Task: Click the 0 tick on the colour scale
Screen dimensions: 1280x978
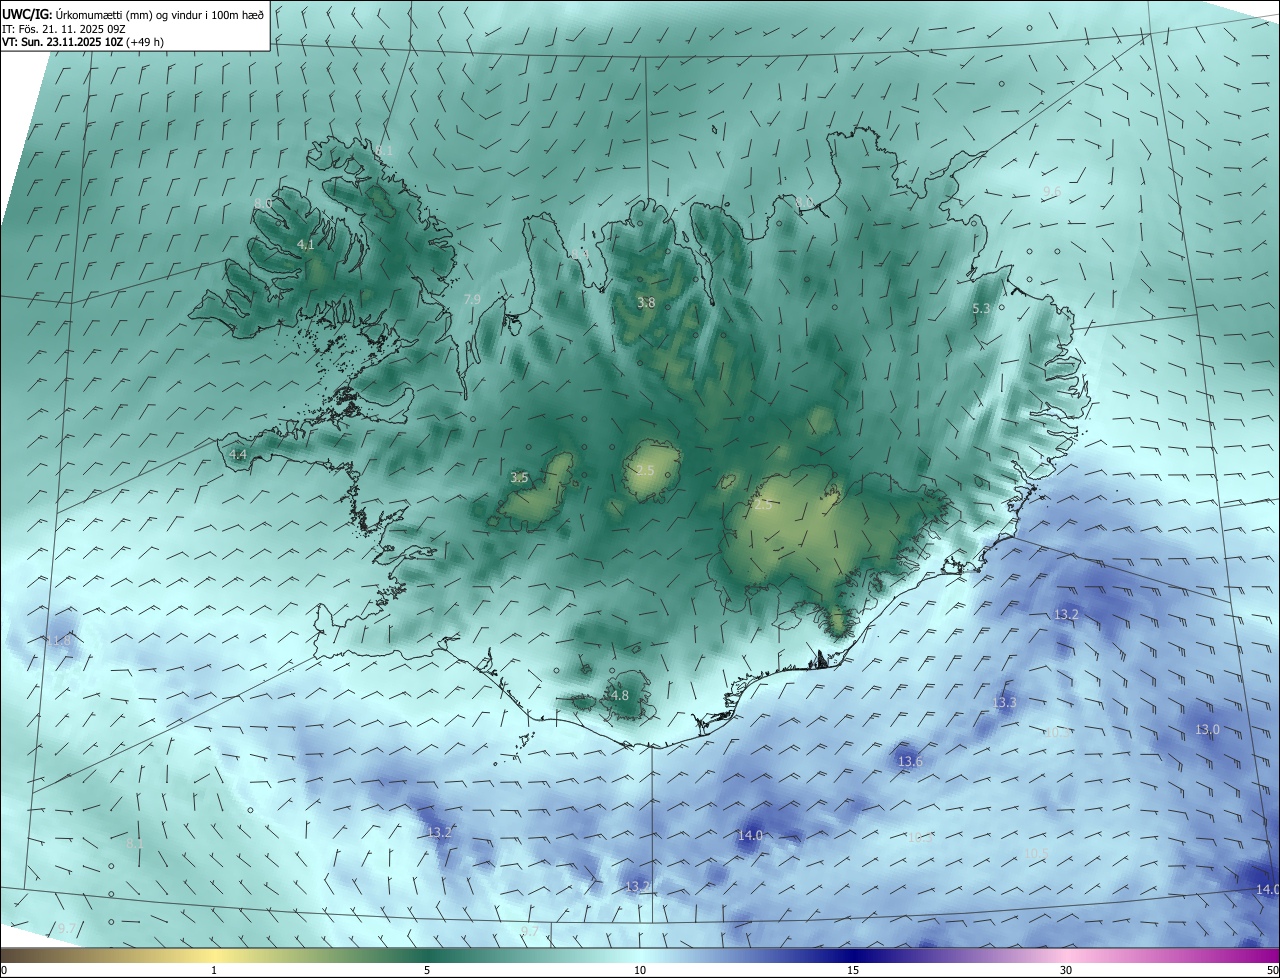Action: [4, 970]
